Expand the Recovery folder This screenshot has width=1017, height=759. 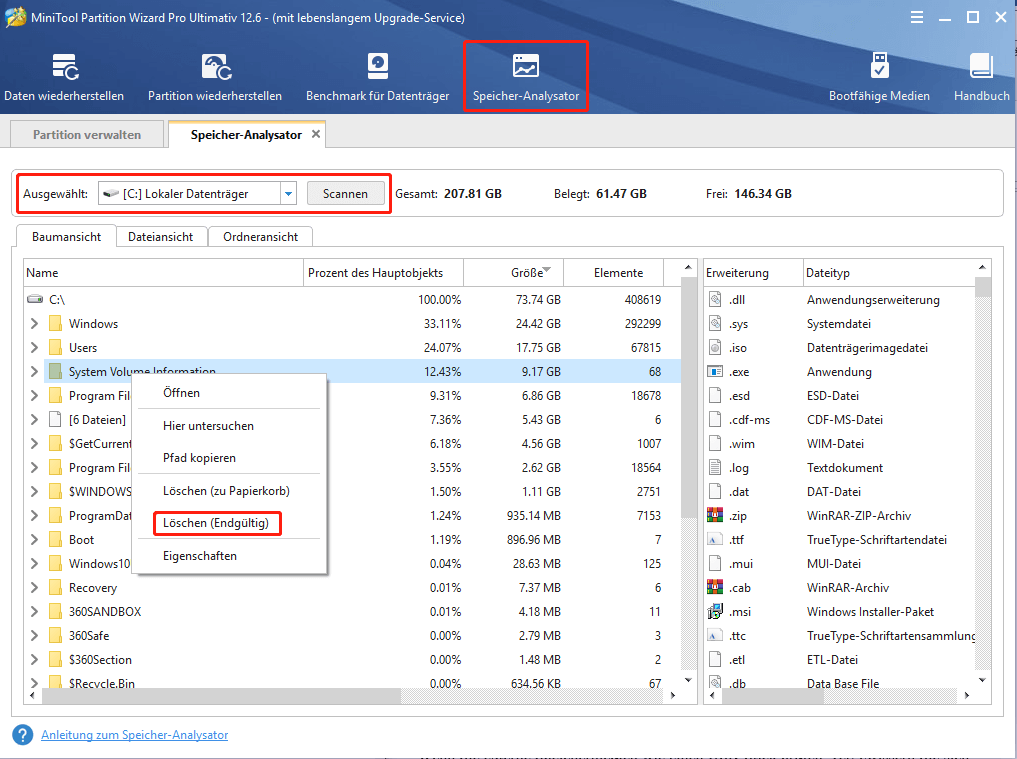coord(34,588)
